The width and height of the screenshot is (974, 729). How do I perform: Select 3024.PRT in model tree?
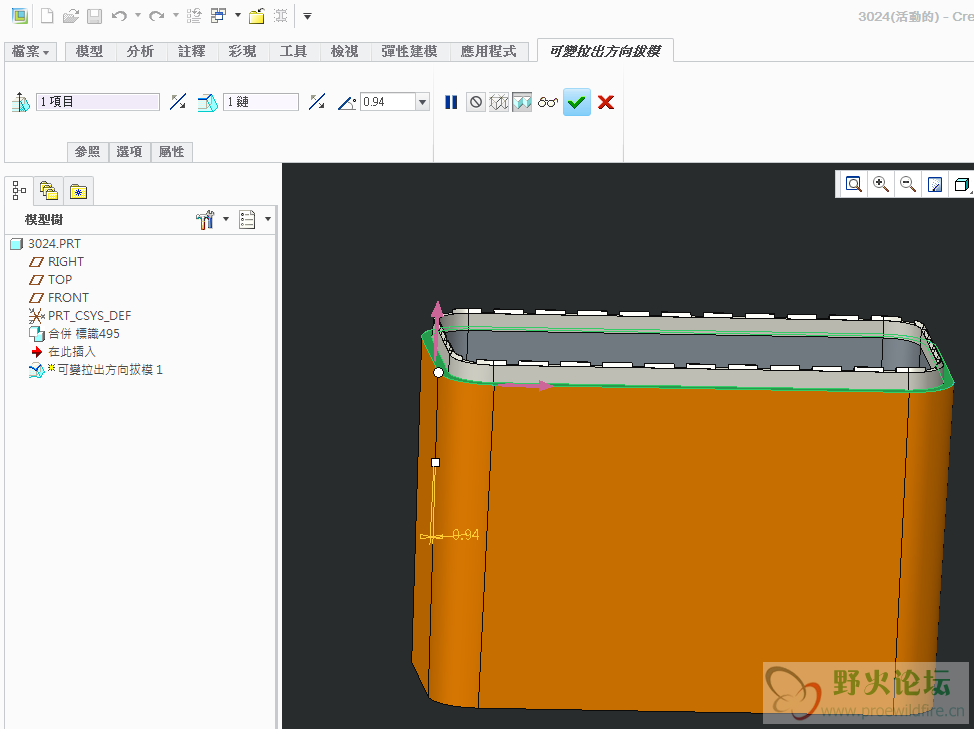46,244
